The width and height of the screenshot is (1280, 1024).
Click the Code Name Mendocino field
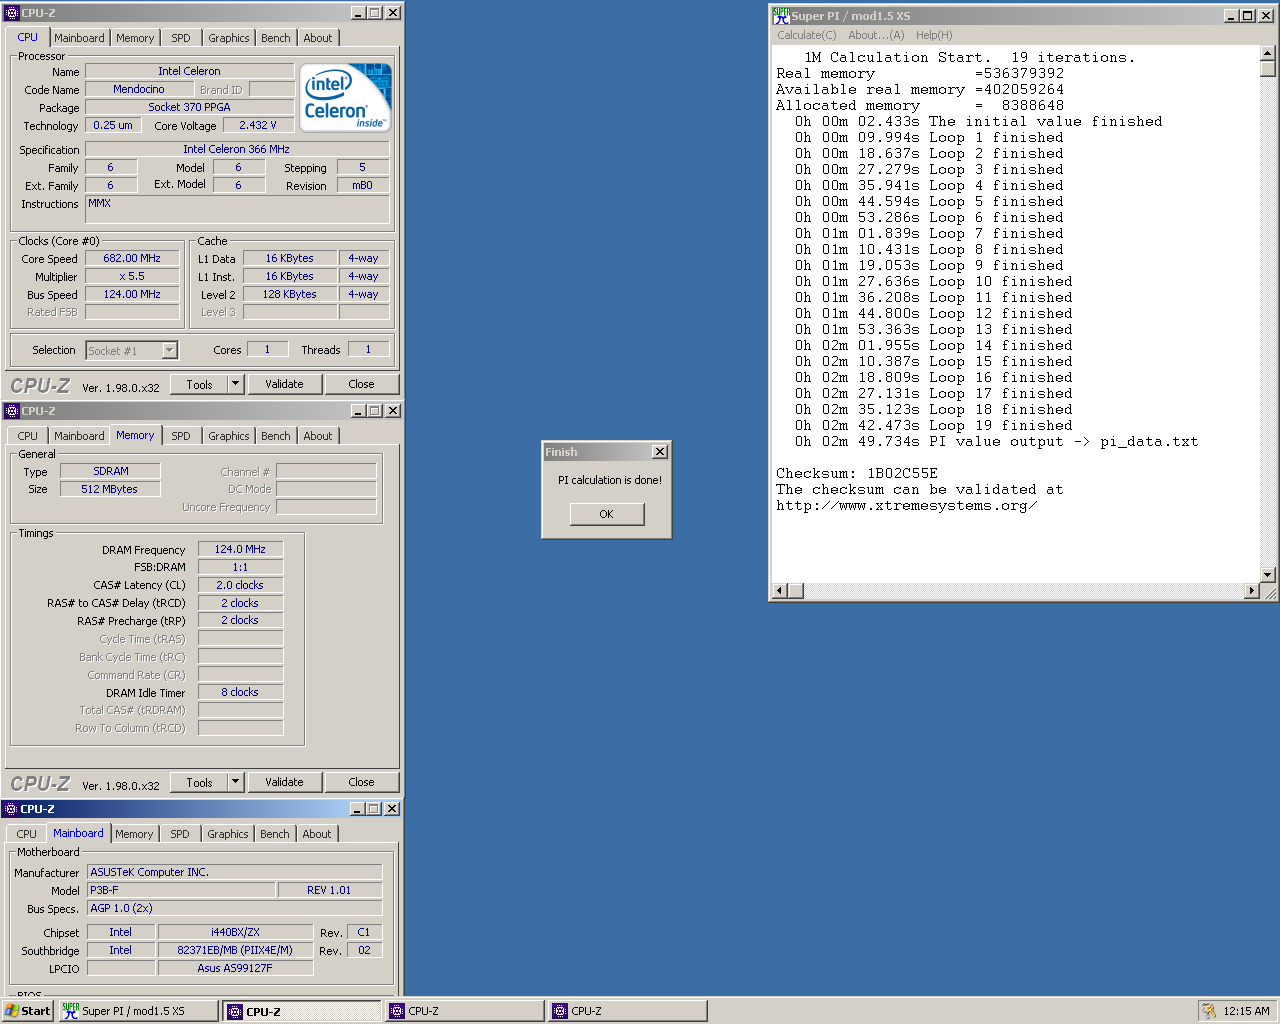139,89
